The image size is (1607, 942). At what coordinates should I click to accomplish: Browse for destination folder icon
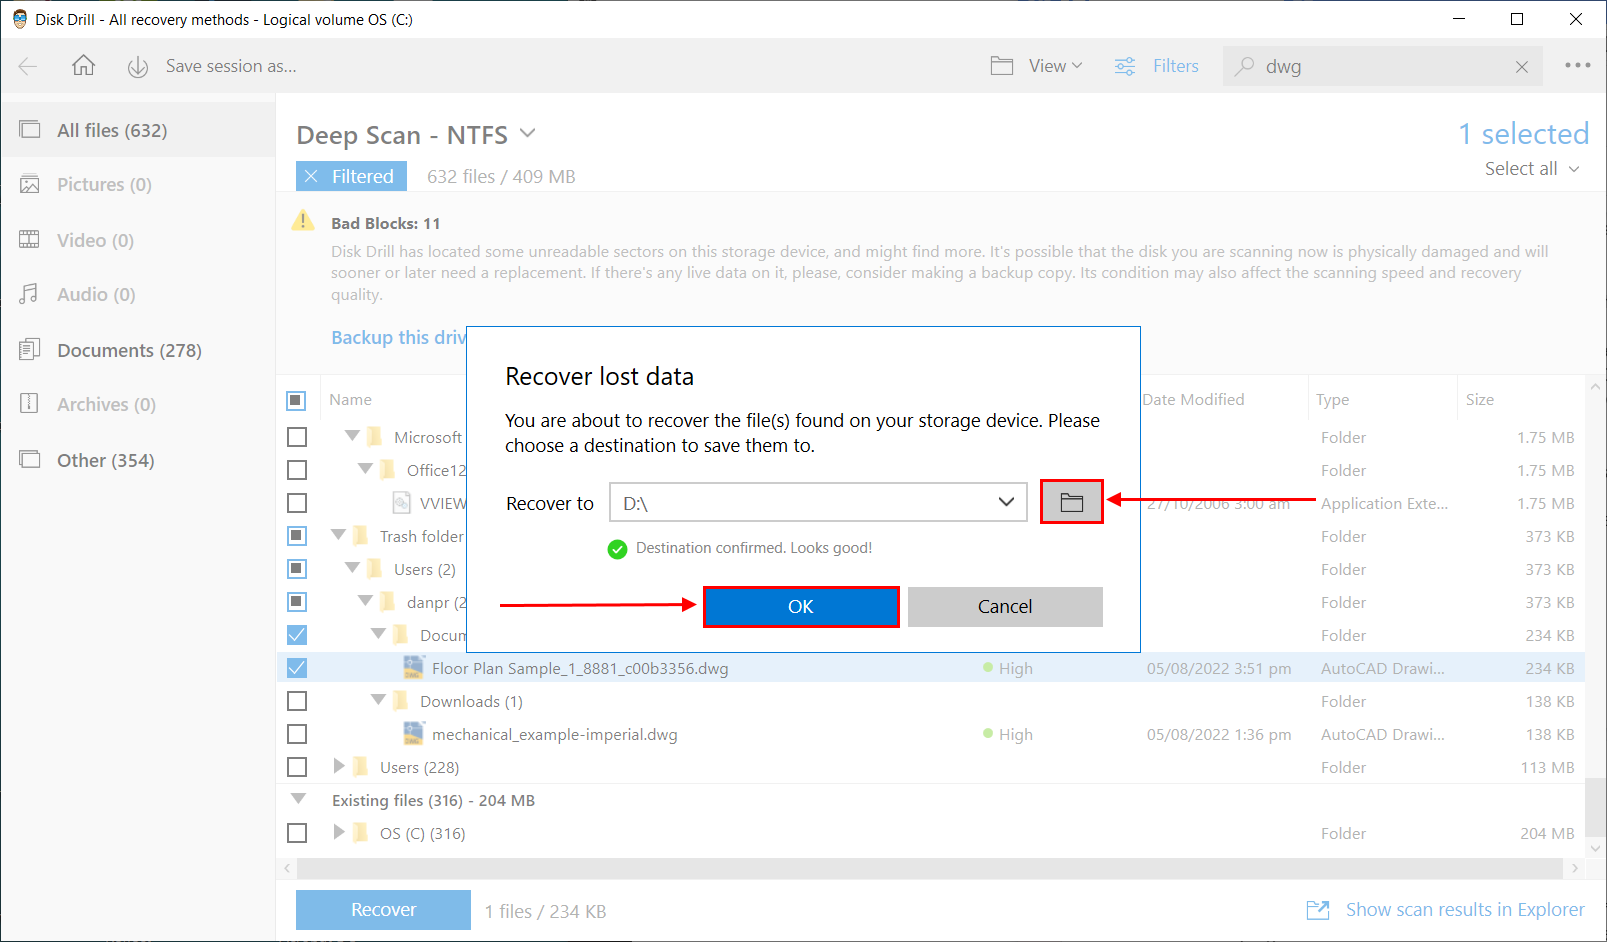[x=1071, y=502]
